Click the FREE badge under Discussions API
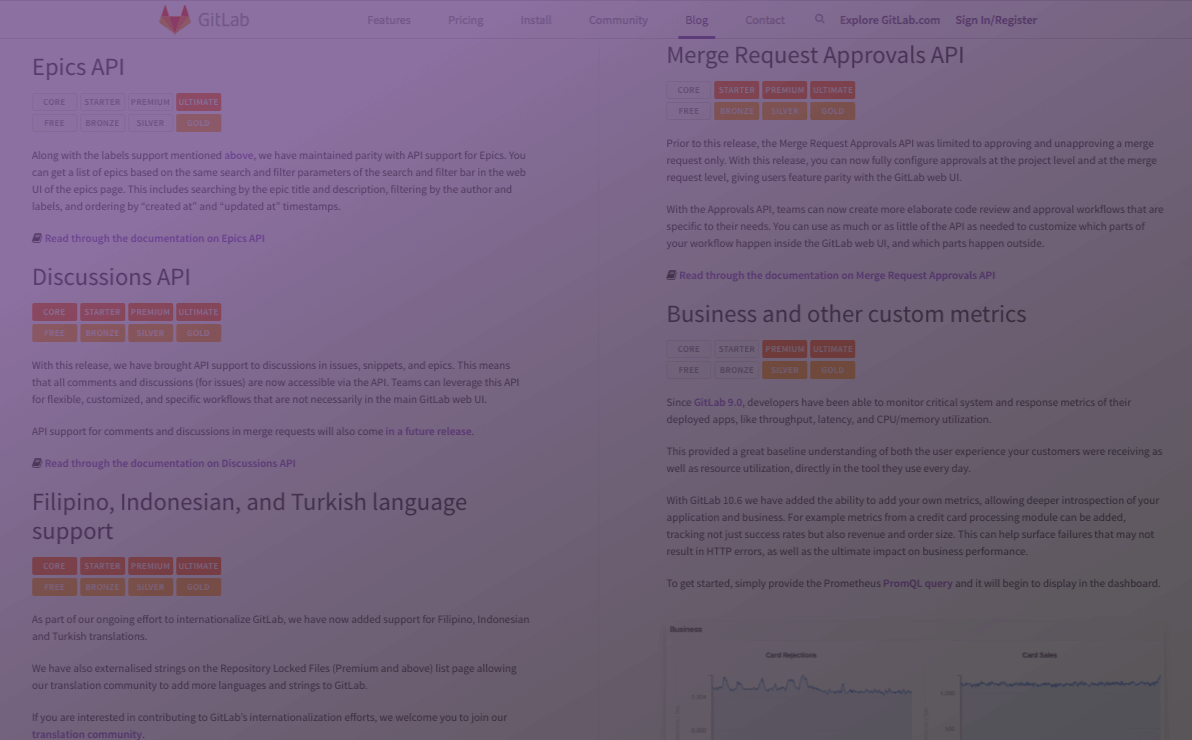Screen dimensions: 1192x740 54,333
